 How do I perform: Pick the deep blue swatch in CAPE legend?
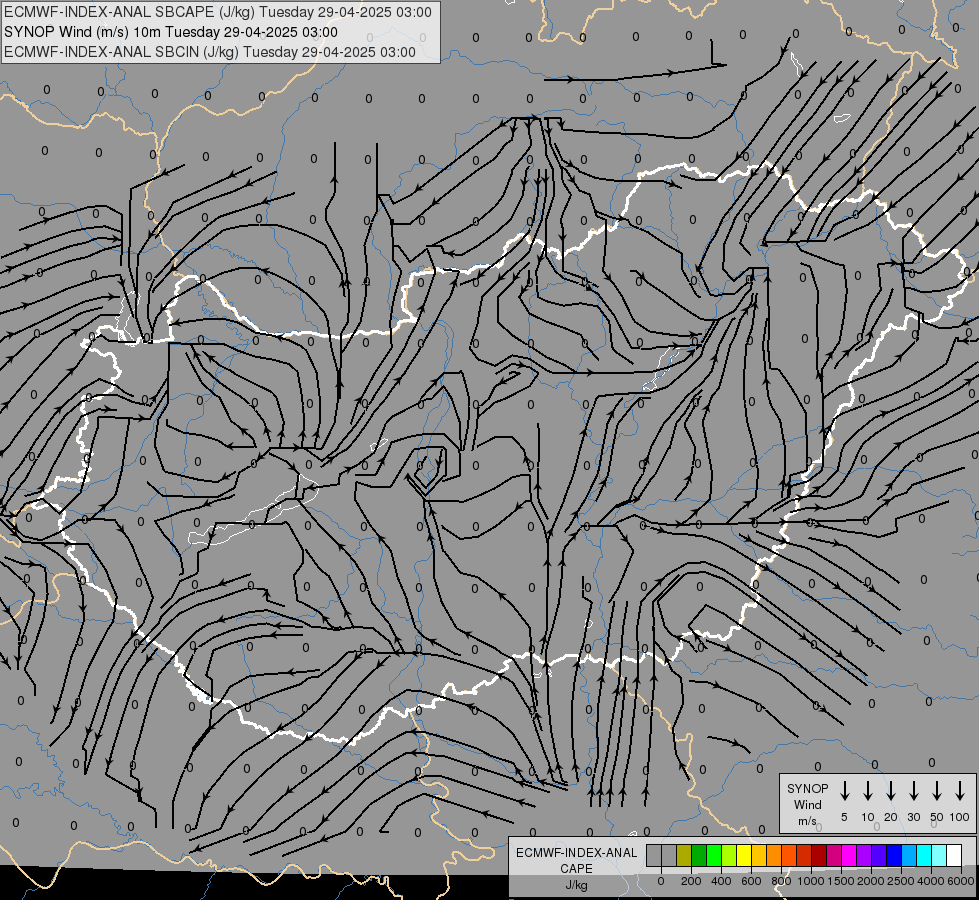click(x=894, y=855)
